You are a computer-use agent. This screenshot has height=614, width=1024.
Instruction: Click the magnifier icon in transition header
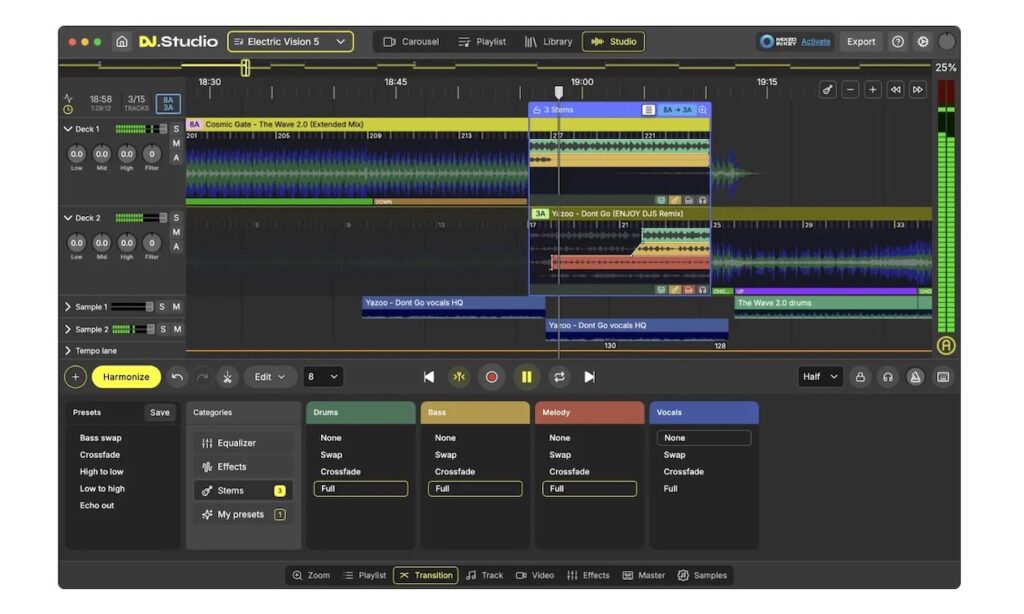click(x=703, y=110)
